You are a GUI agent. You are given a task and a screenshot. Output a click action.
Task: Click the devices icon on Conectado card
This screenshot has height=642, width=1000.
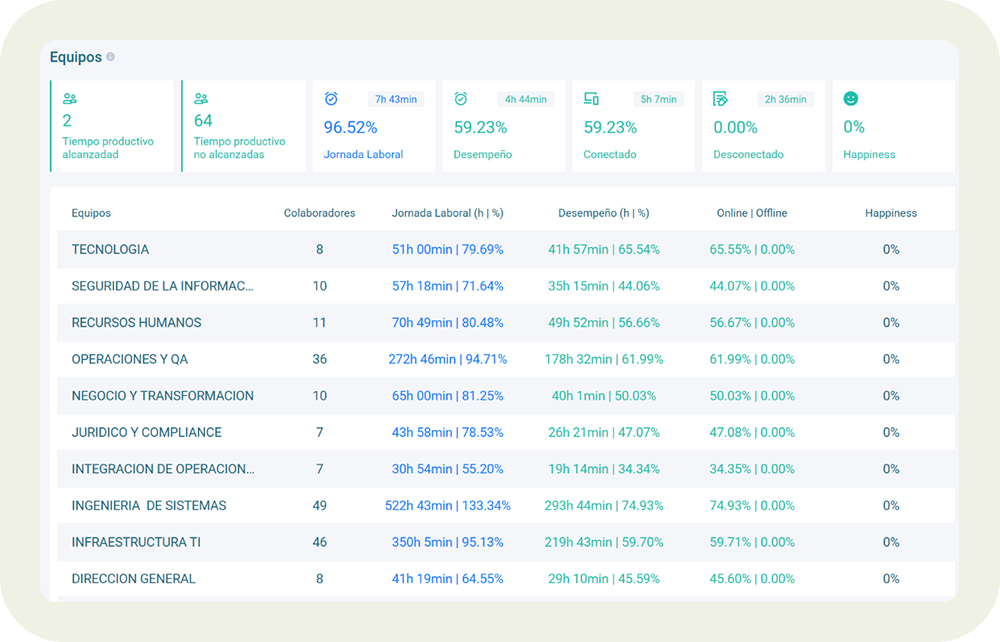point(591,99)
